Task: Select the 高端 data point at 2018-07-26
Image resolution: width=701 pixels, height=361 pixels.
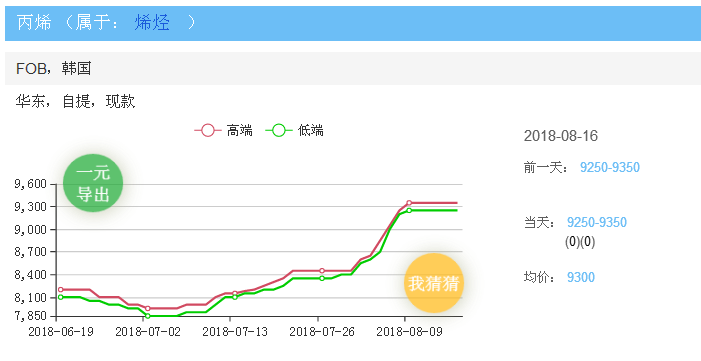Action: click(322, 271)
